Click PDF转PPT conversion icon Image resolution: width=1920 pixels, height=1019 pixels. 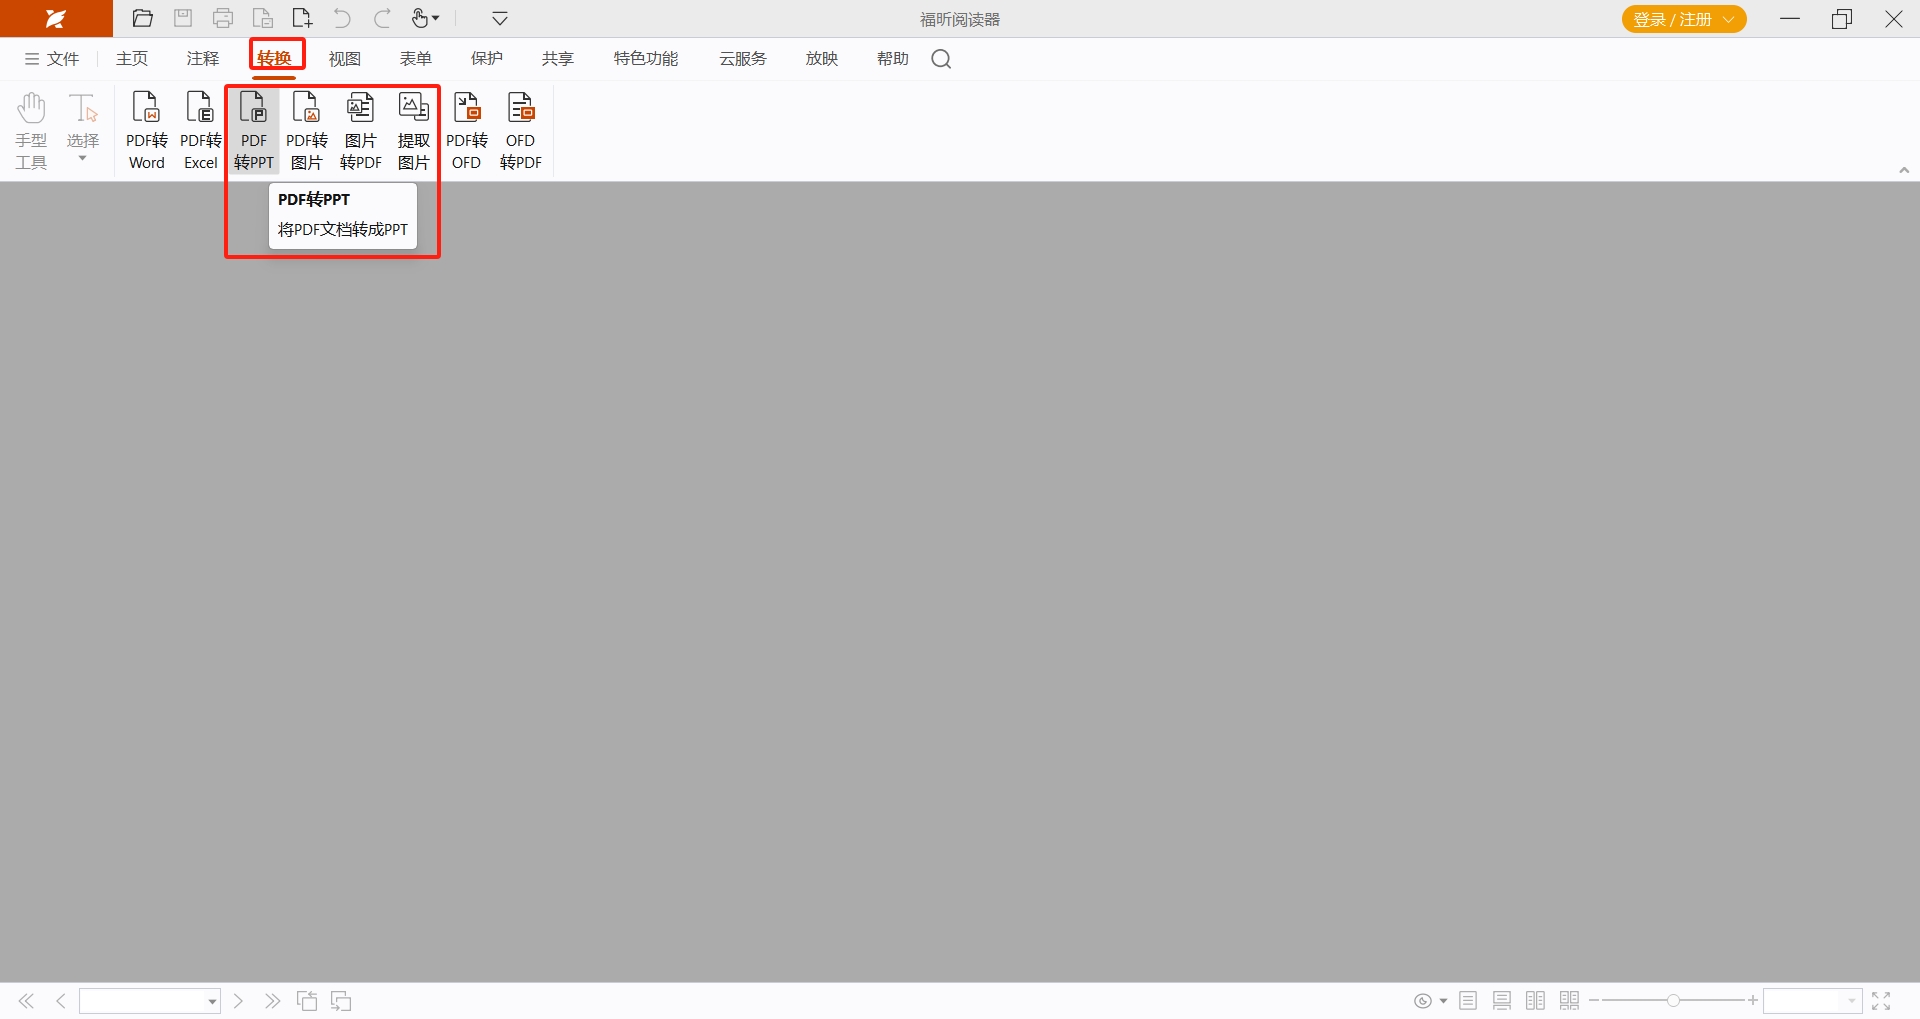(x=254, y=131)
